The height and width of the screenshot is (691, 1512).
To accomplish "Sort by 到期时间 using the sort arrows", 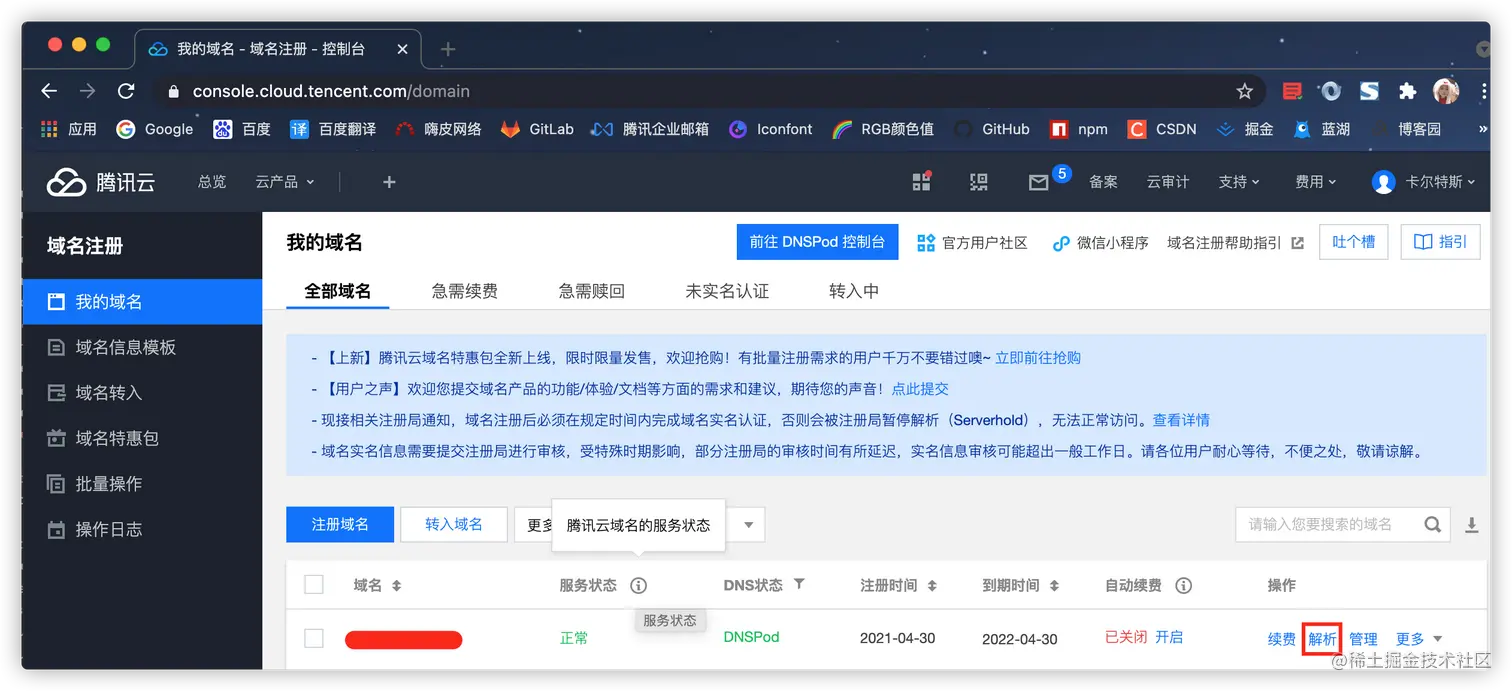I will coord(1054,586).
